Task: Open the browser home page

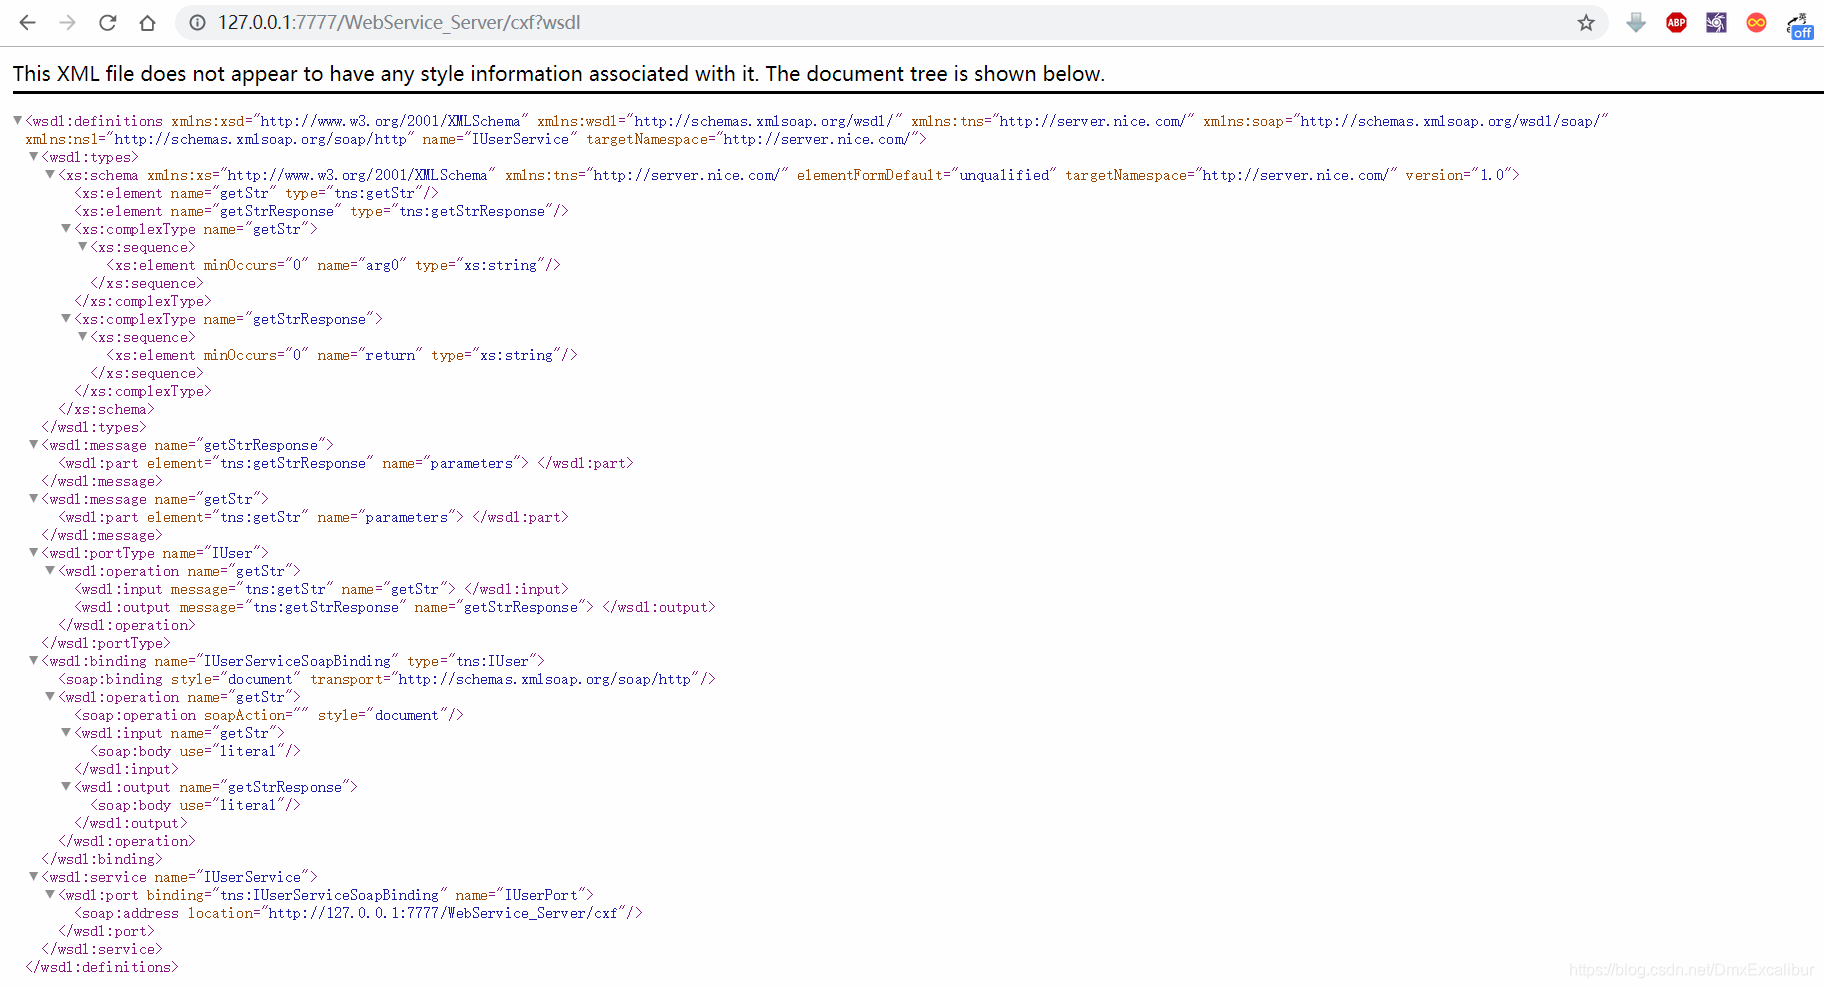Action: pos(147,22)
